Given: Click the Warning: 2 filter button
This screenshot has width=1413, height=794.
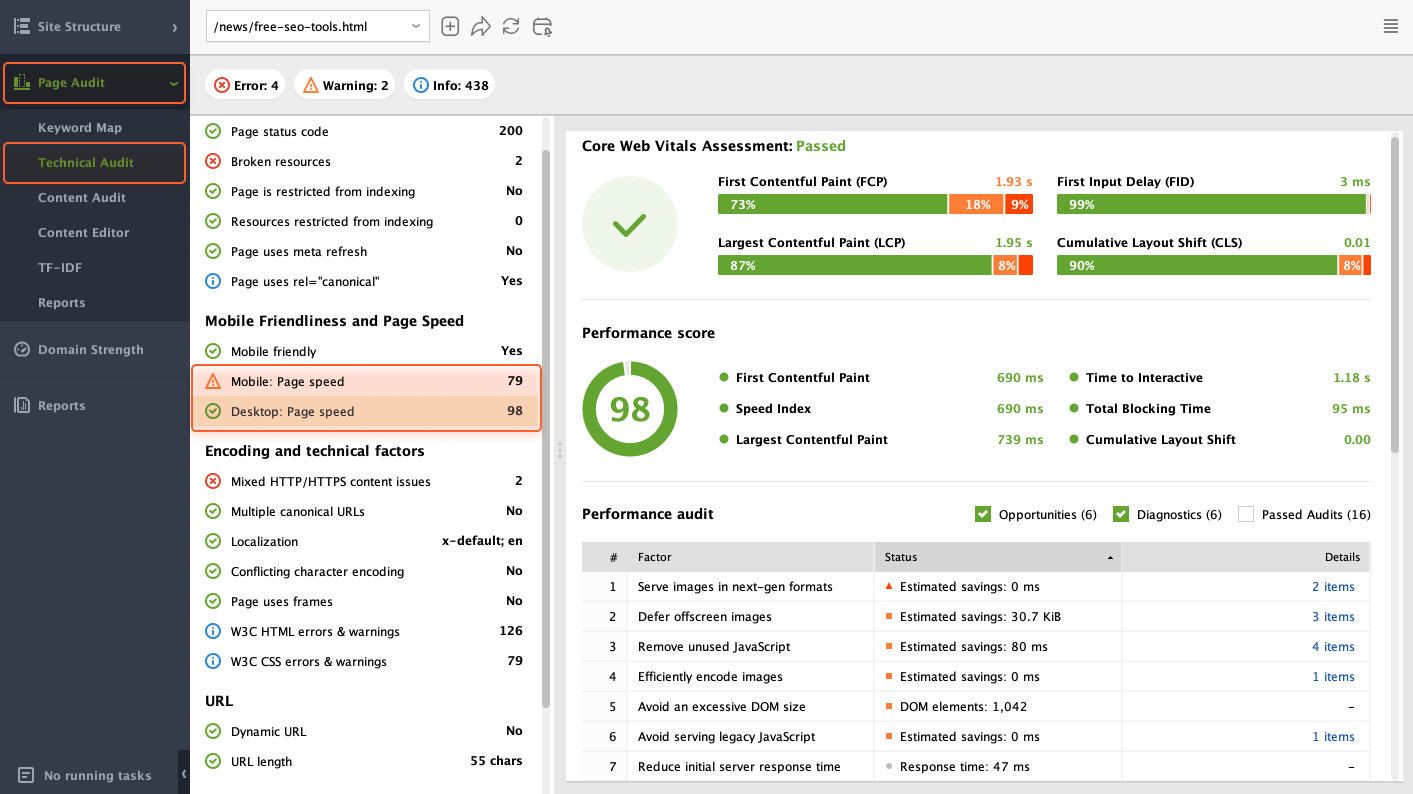Looking at the screenshot, I should (x=345, y=85).
